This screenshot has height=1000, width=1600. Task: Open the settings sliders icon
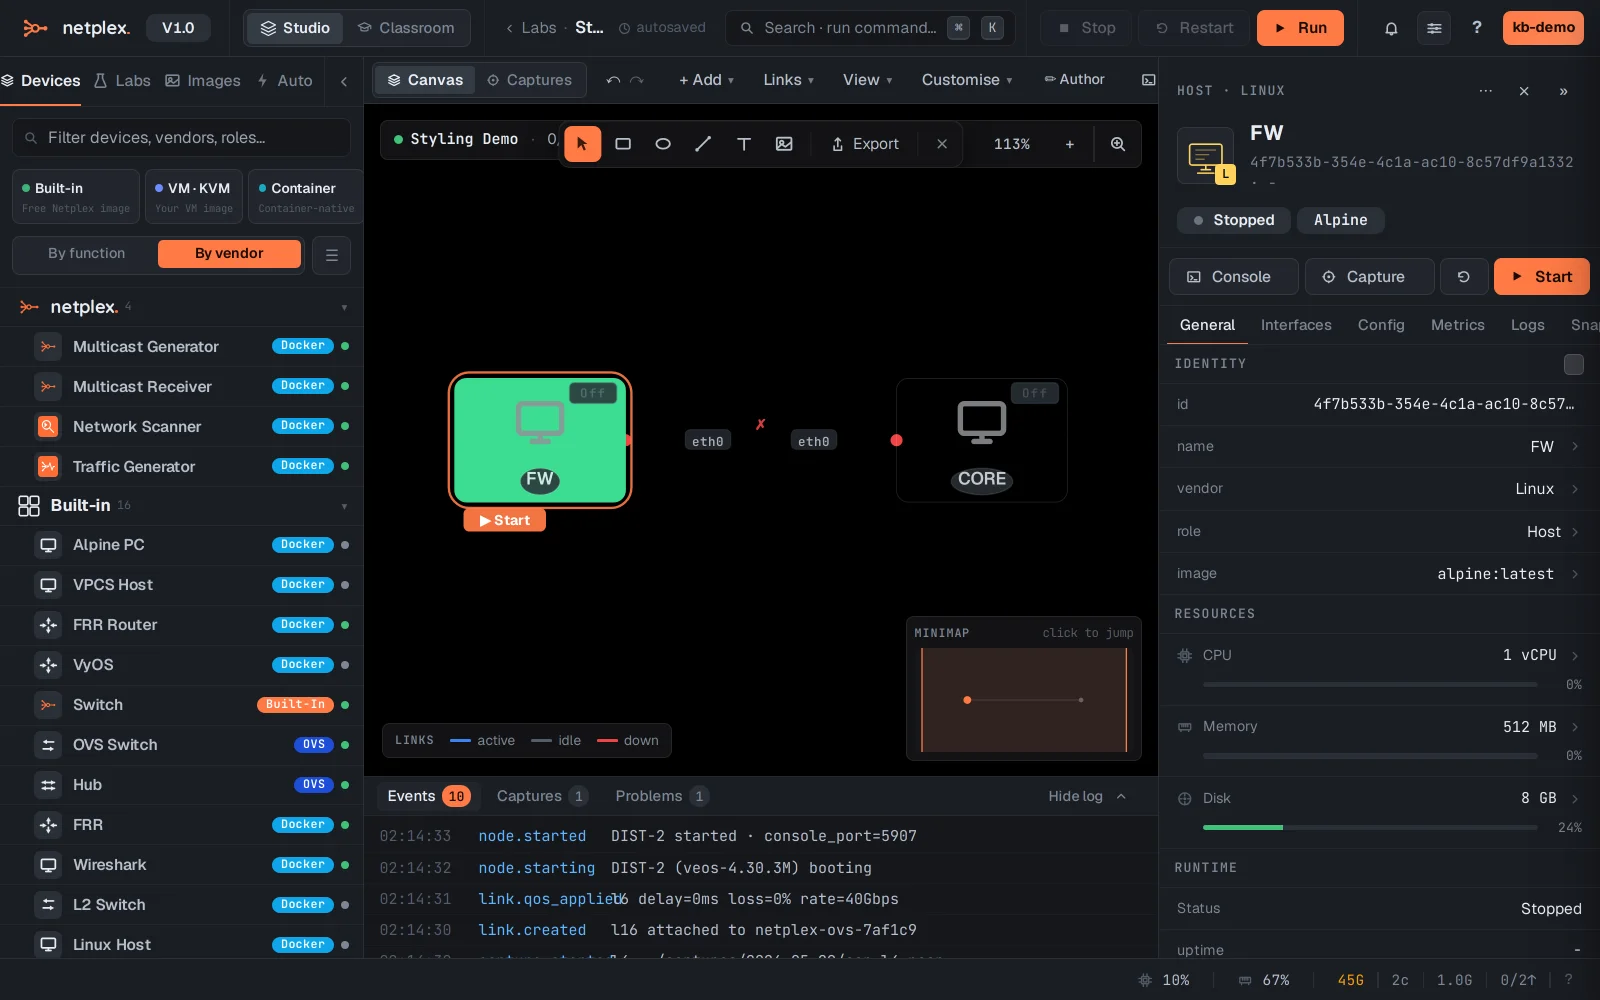click(x=1434, y=28)
